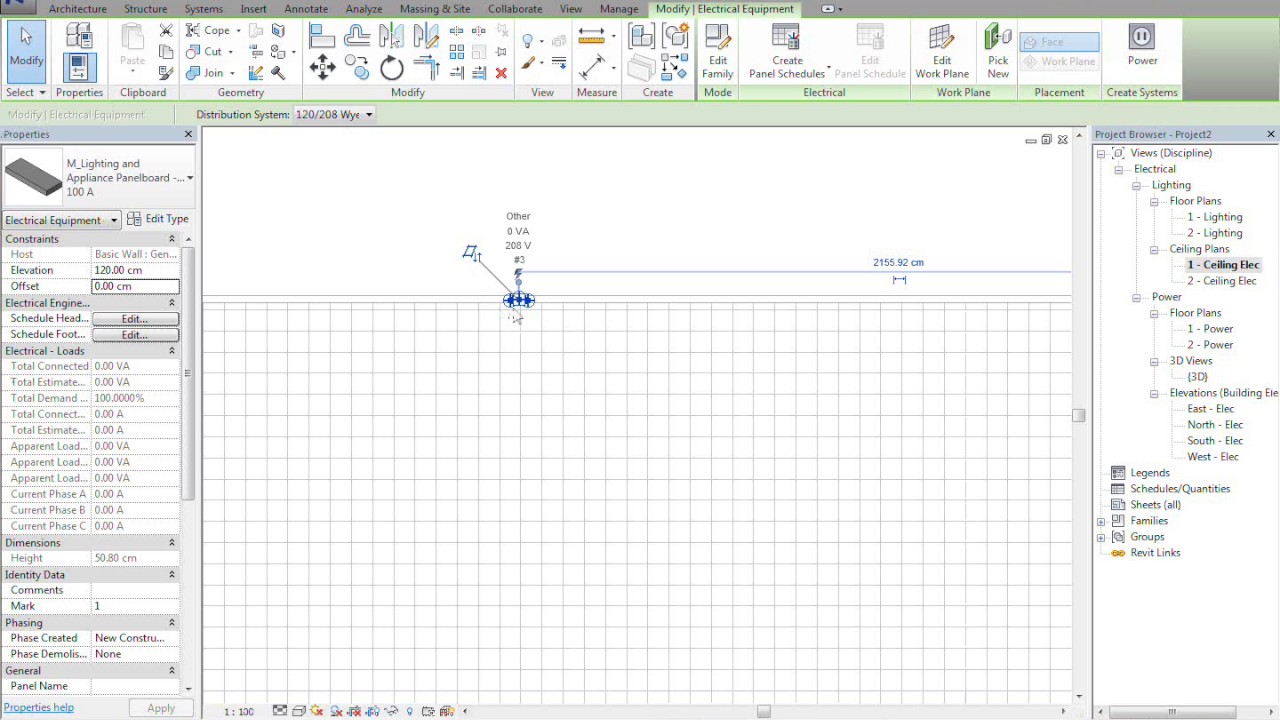Click the Elevation value field

[135, 270]
